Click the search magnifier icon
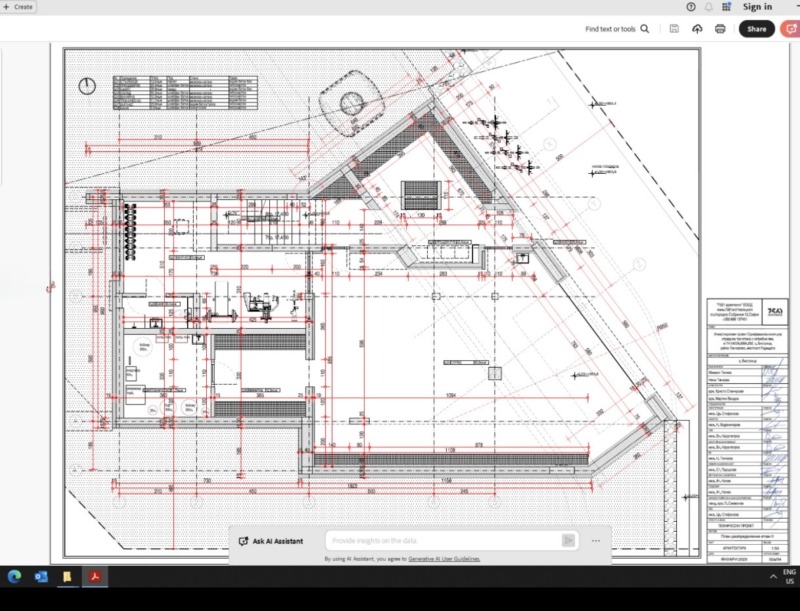The width and height of the screenshot is (800, 611). point(645,29)
